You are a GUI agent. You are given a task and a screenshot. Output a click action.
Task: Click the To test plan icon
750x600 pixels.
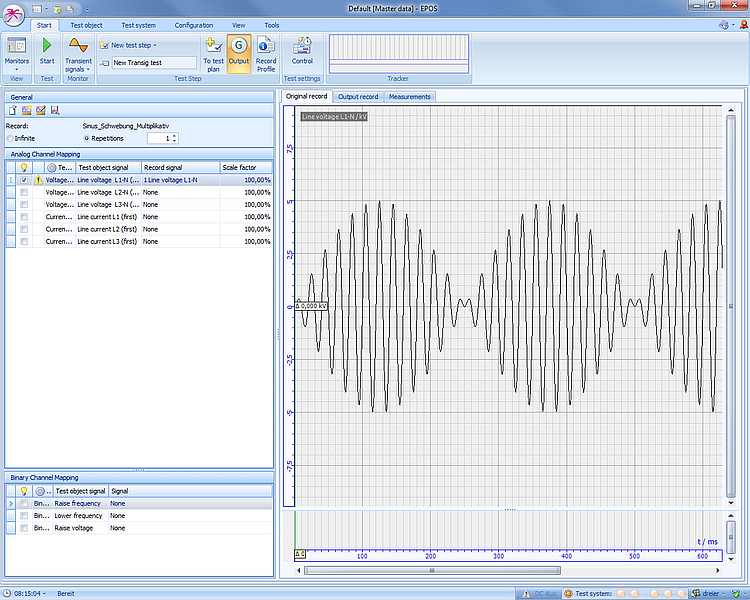tap(213, 45)
